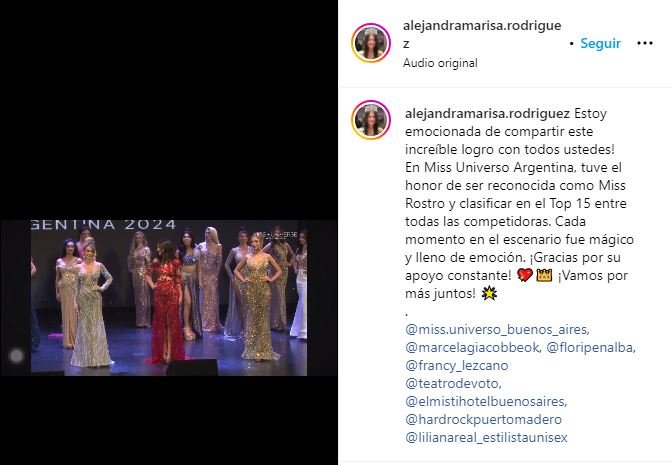Open the @floripenalba mention
The width and height of the screenshot is (672, 465).
(x=591, y=348)
